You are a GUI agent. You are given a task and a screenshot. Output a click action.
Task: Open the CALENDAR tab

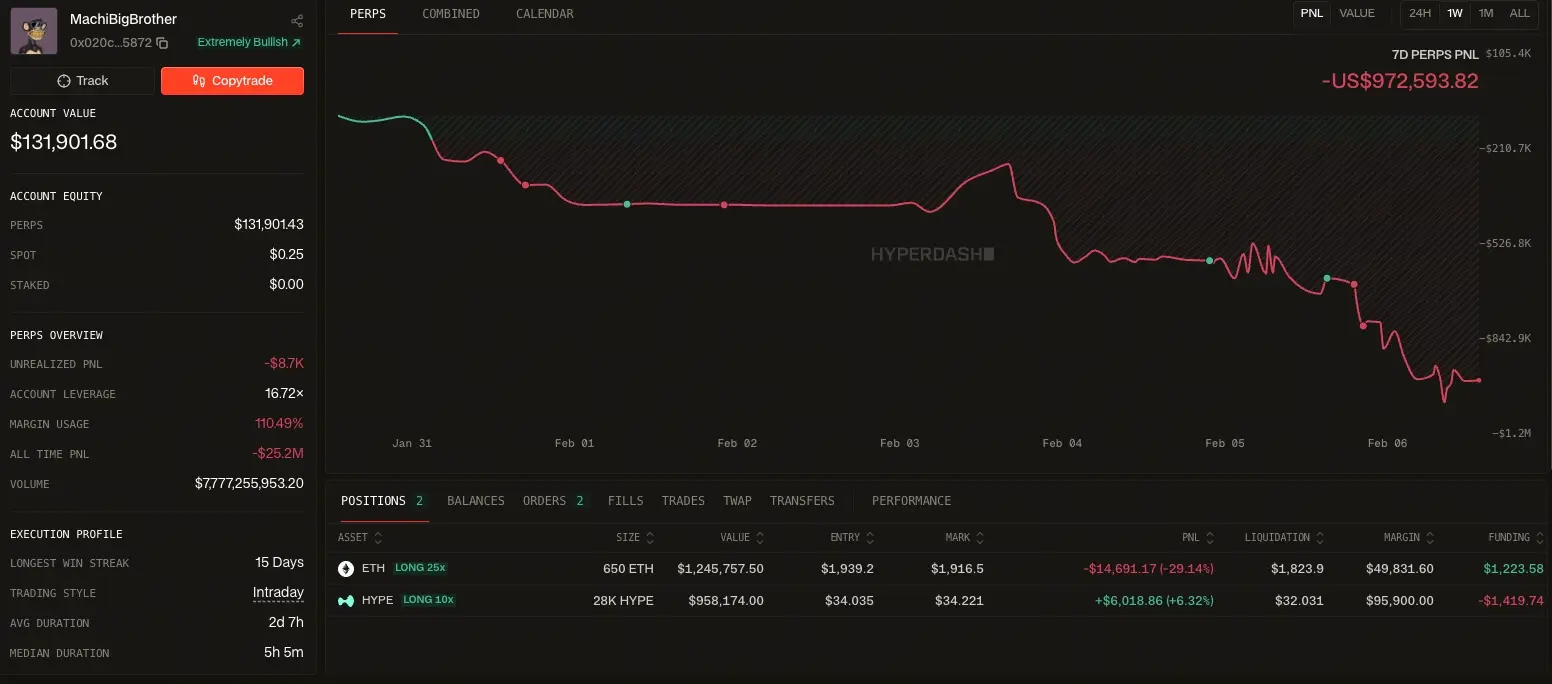[545, 14]
